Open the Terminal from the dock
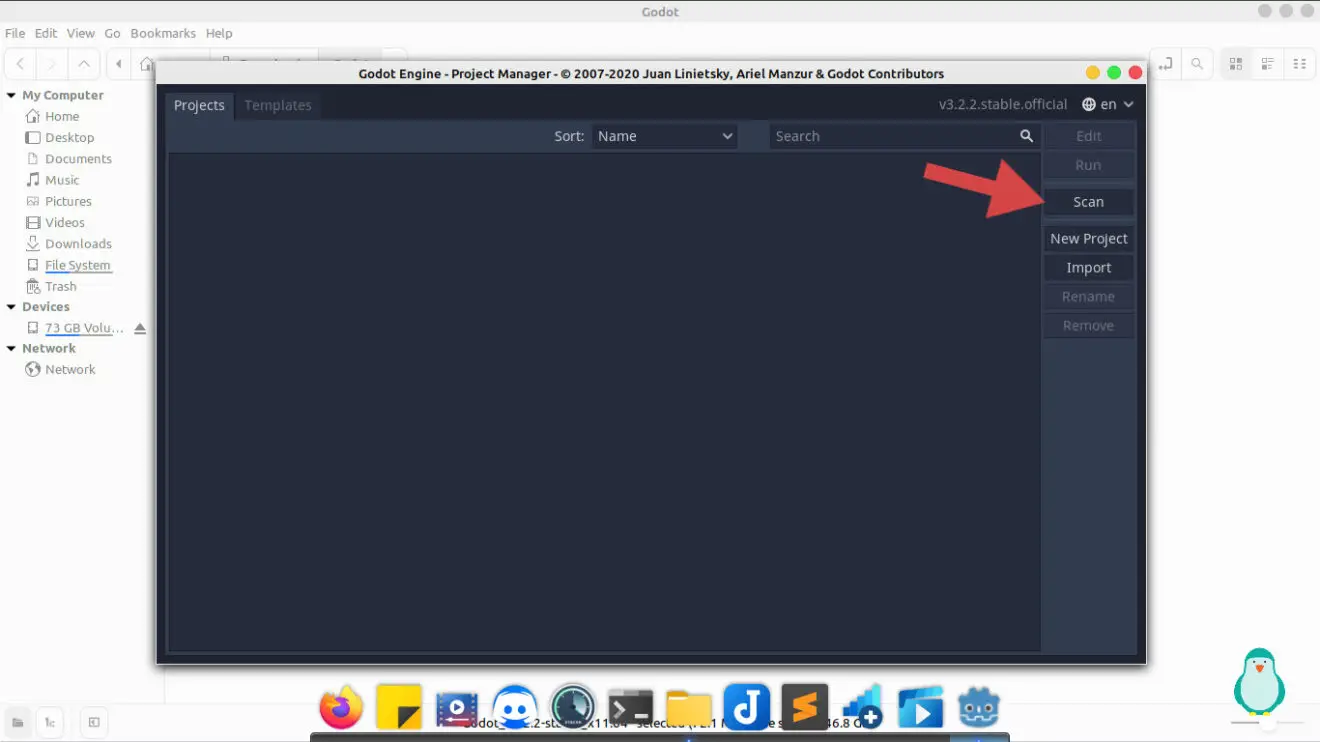Viewport: 1320px width, 742px height. 631,709
